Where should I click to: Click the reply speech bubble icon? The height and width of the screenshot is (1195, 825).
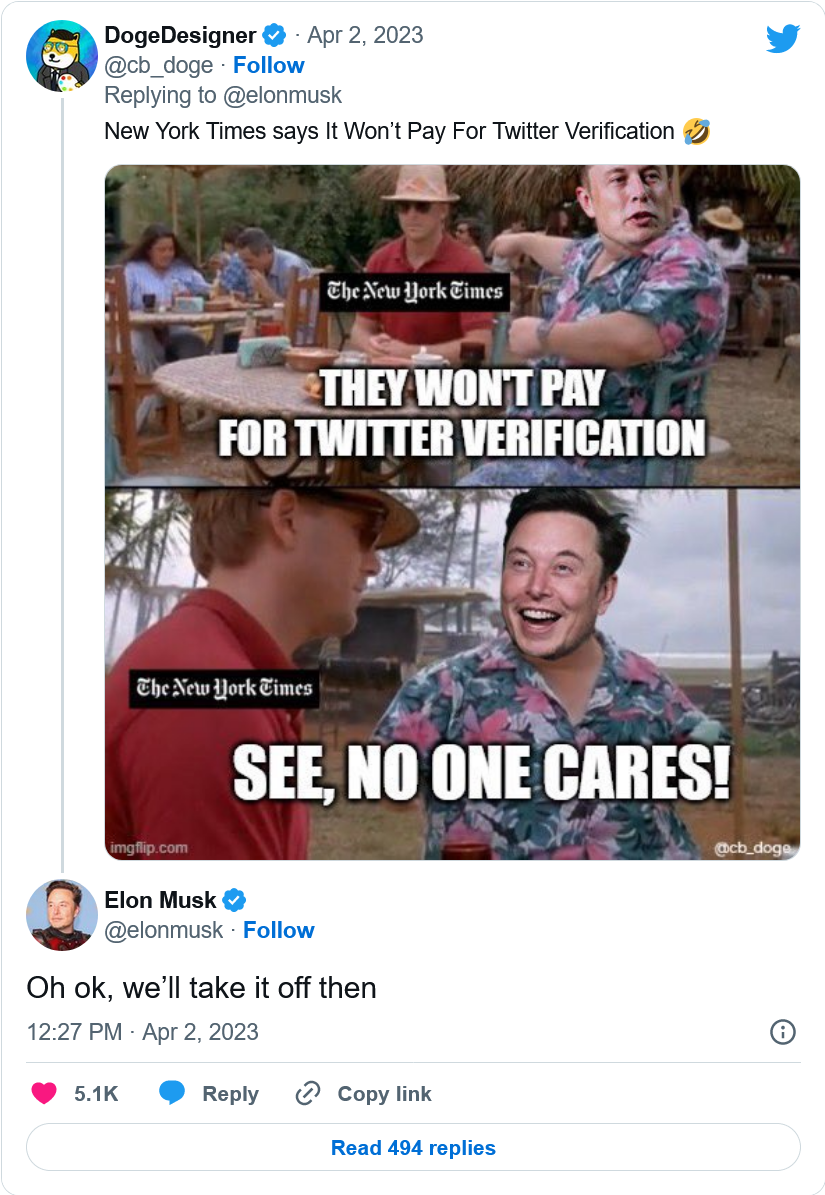point(172,1093)
